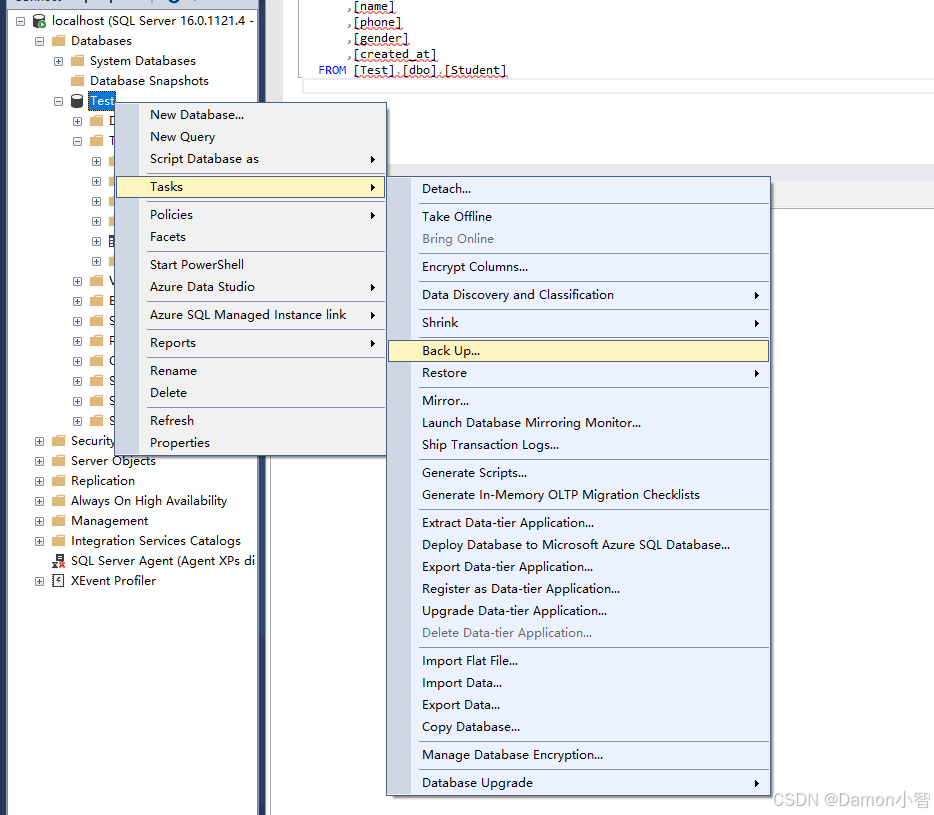Select New Query in the context menu
The image size is (934, 815).
[x=182, y=137]
